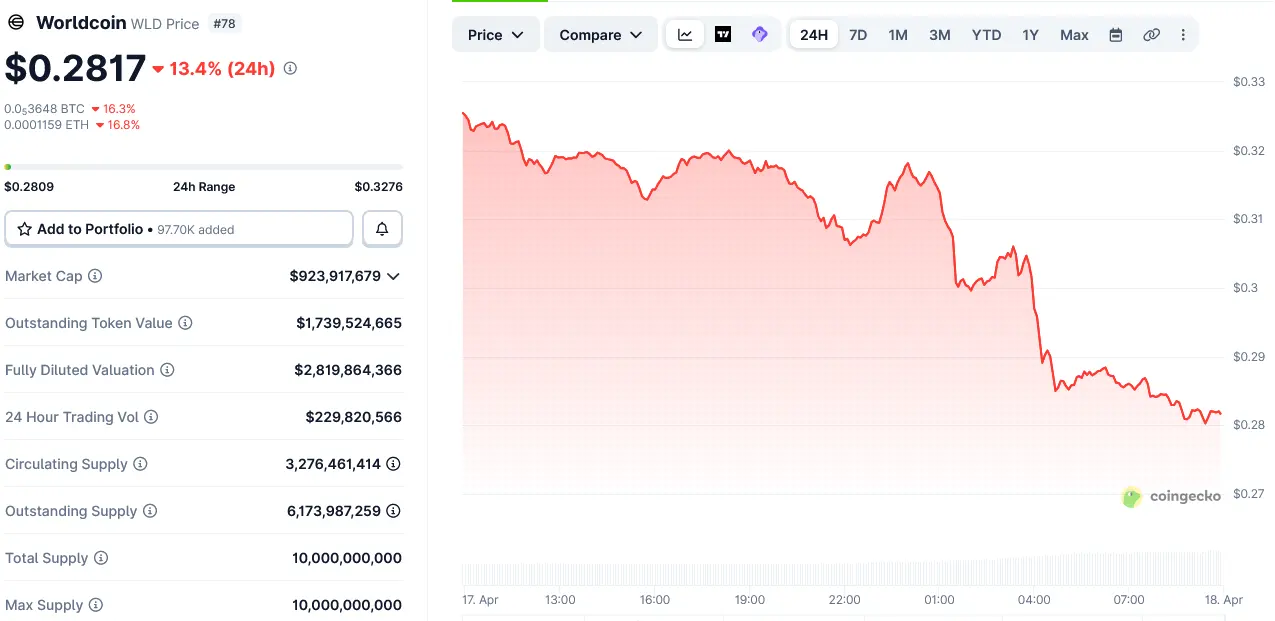The image size is (1275, 621).
Task: Click the Add to Portfolio button
Action: click(x=178, y=228)
